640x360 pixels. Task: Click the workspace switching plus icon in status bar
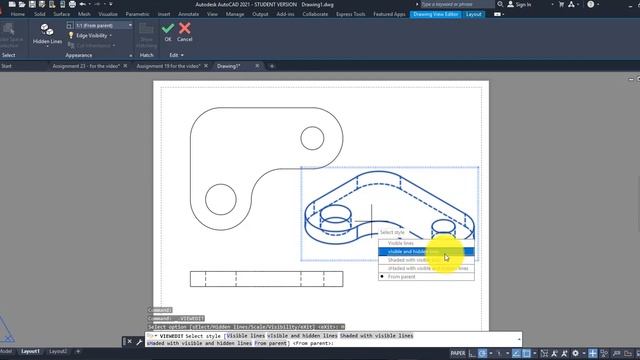click(x=593, y=353)
